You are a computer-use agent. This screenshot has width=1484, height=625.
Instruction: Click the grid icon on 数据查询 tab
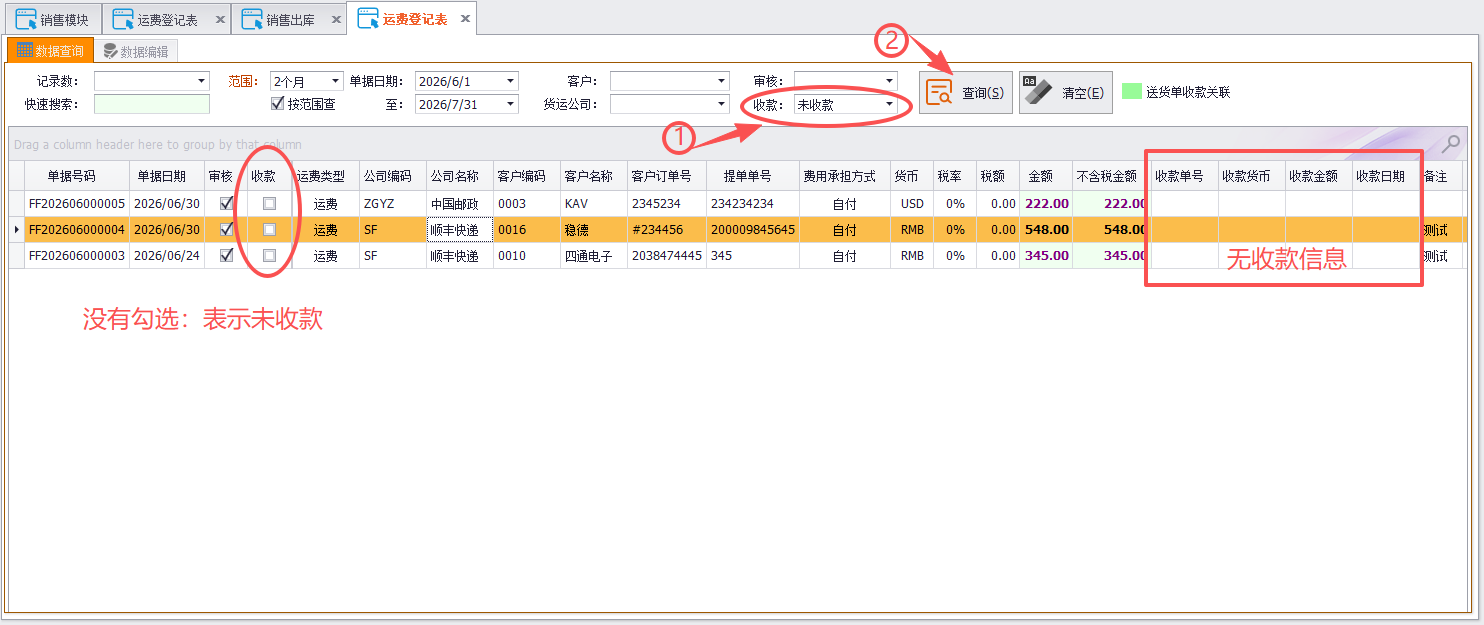(x=25, y=51)
